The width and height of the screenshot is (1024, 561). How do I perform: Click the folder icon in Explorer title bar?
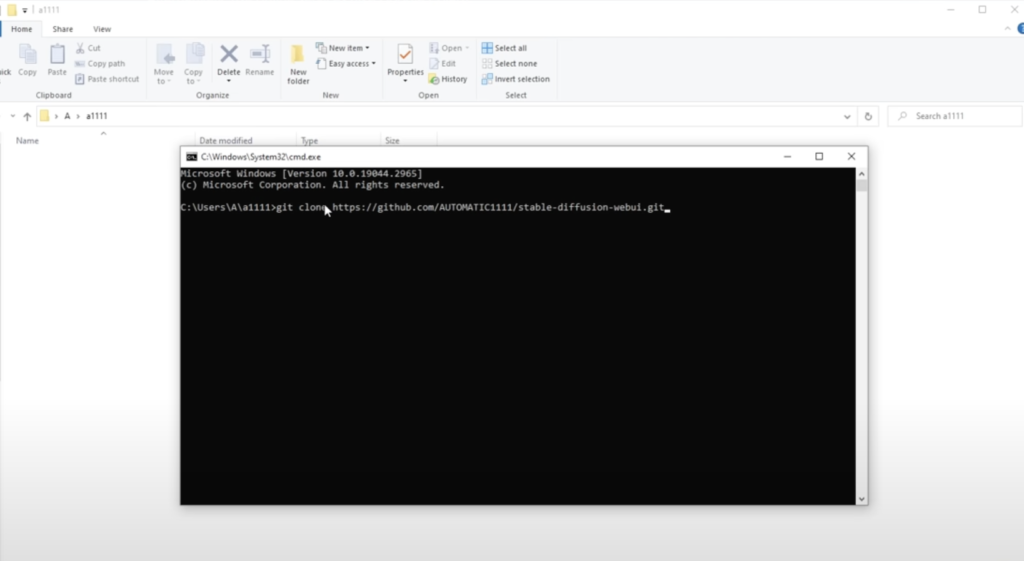tap(12, 10)
